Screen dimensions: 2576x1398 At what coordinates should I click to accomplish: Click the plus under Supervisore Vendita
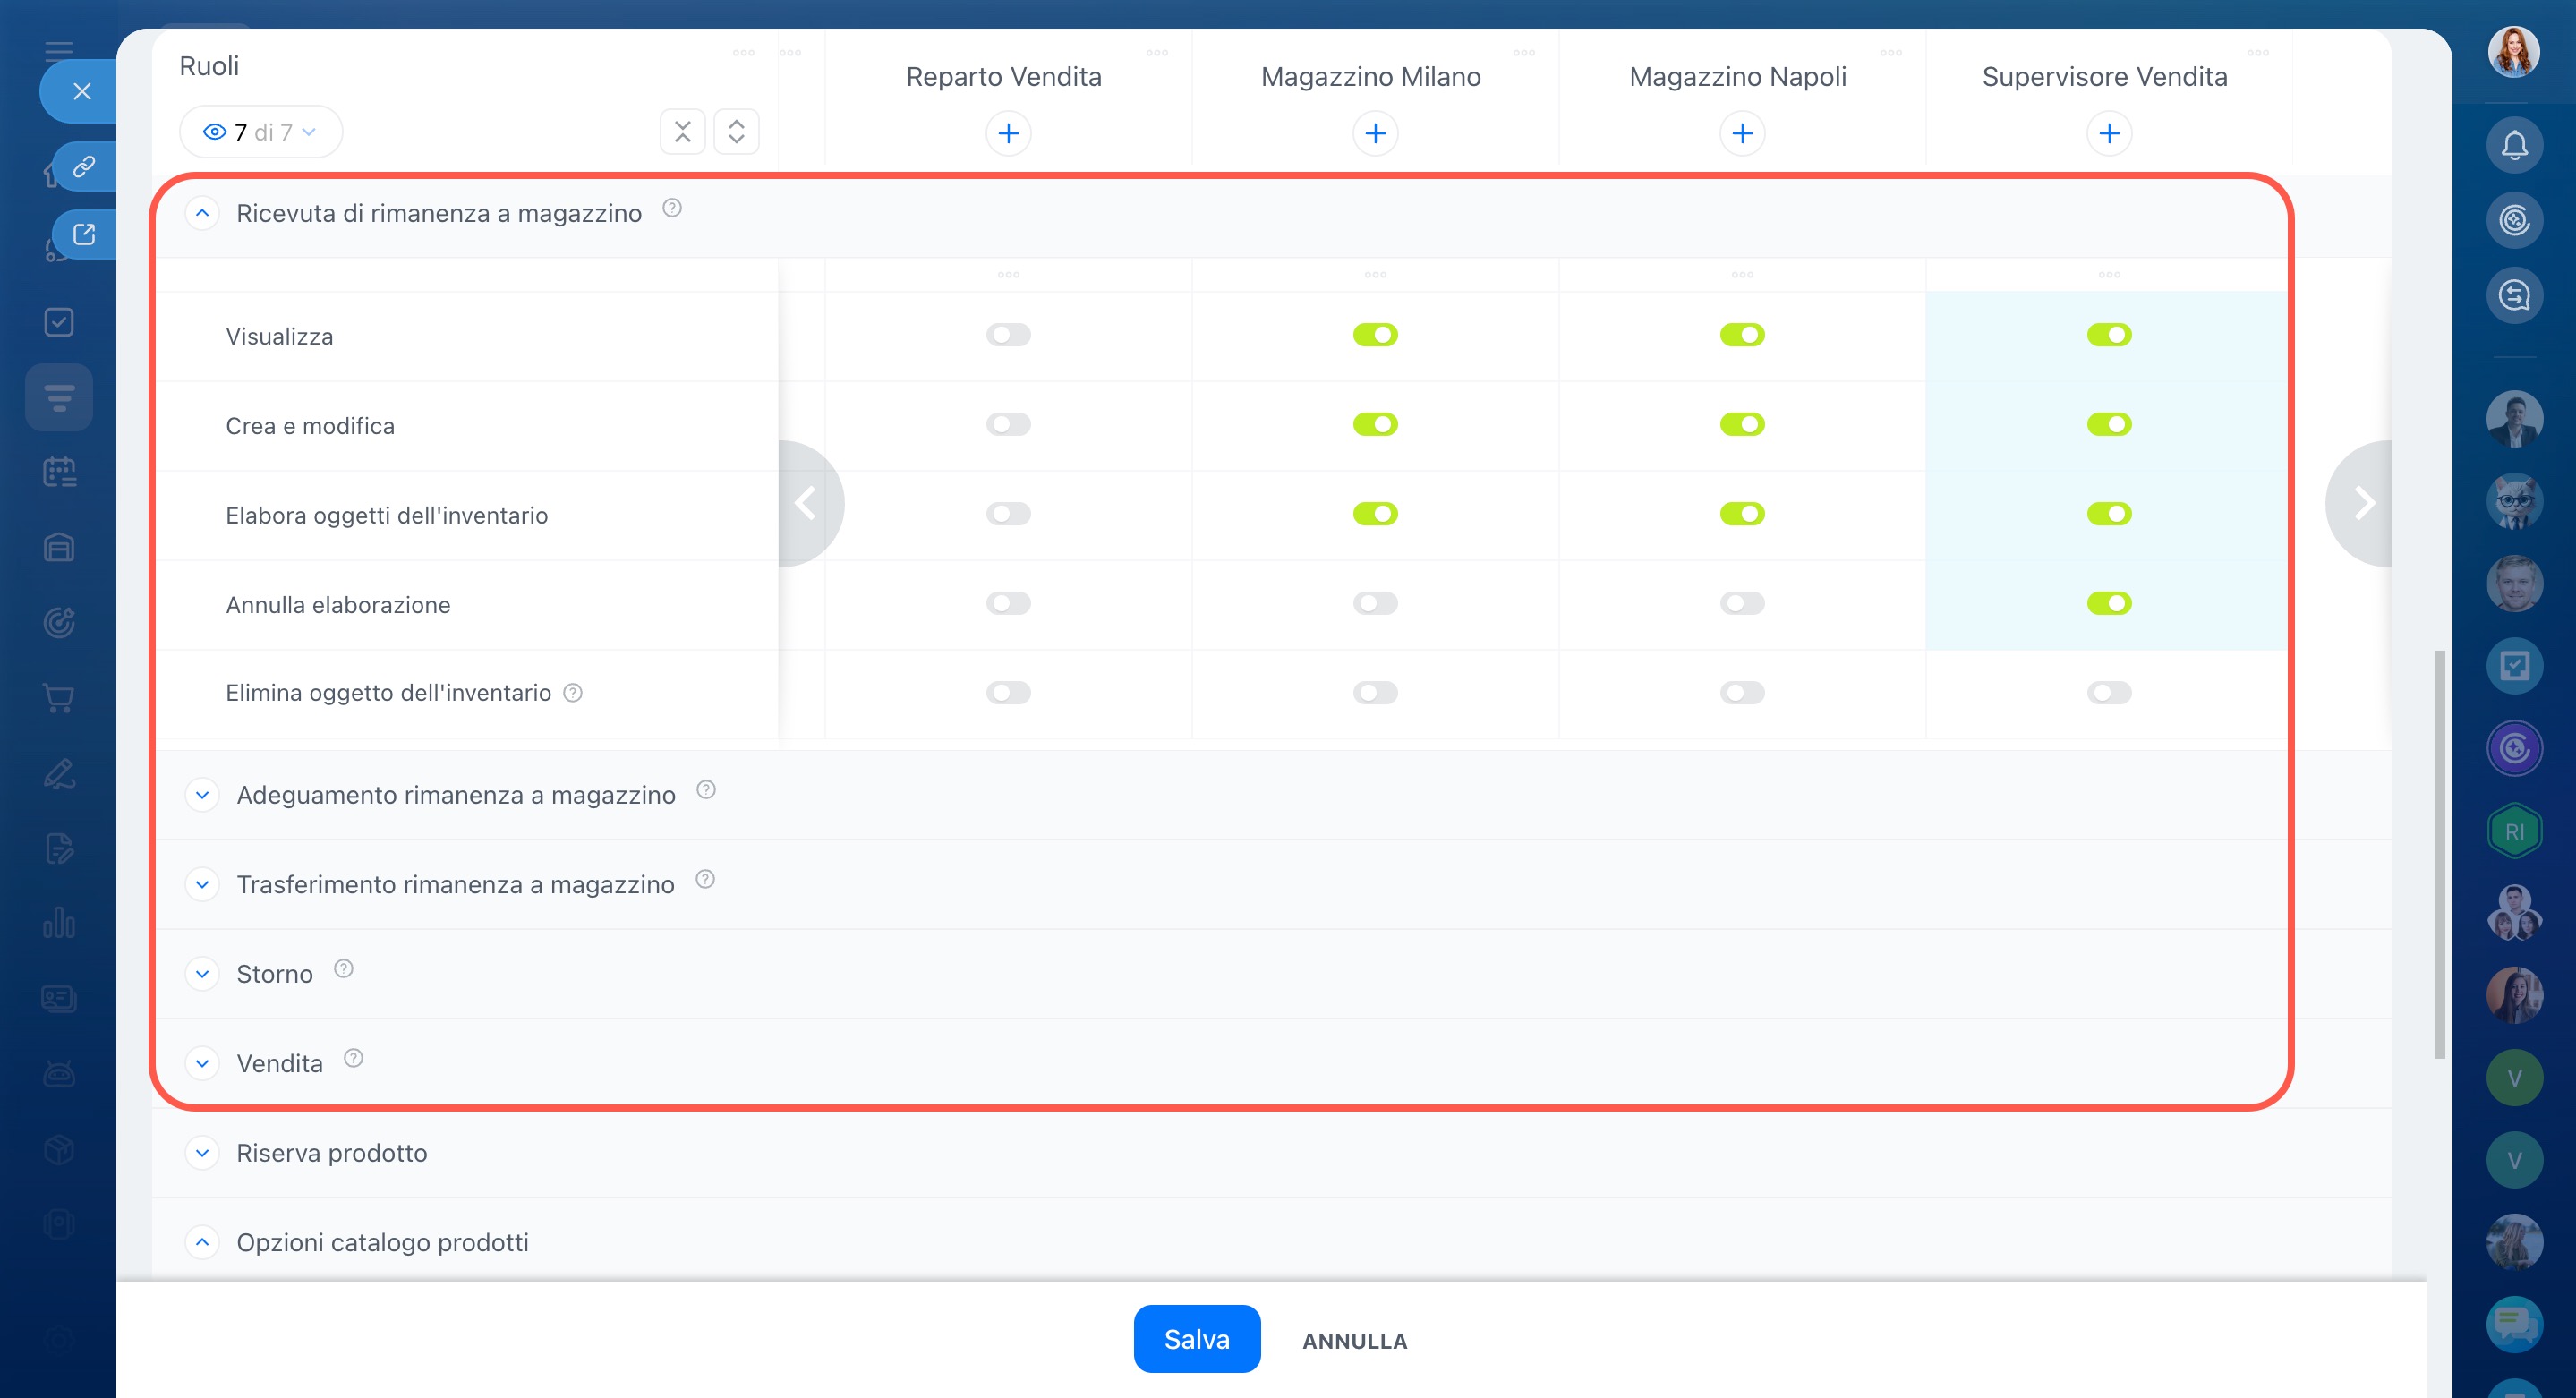[2109, 133]
